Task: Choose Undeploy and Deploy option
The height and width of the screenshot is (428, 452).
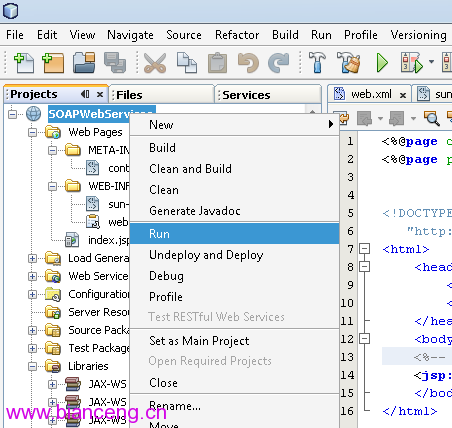Action: [234, 255]
